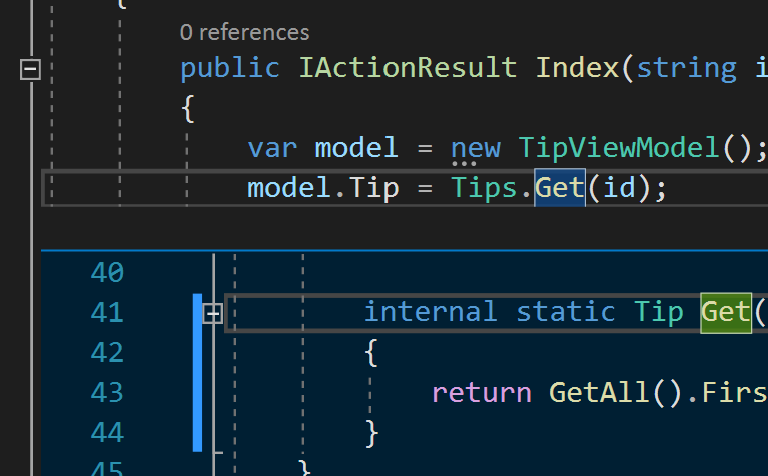This screenshot has height=476, width=768.
Task: Click the 'internal' keyword on line 41
Action: click(431, 312)
